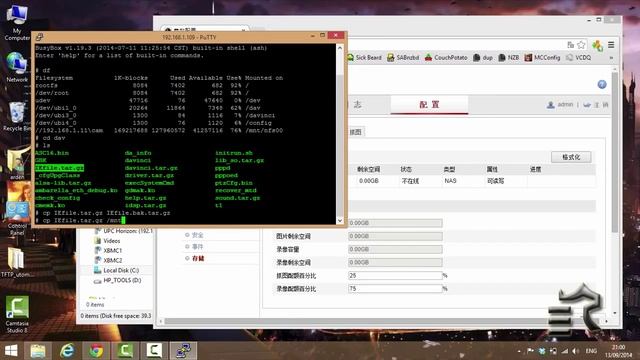Click the PuTTY title bar

(189, 37)
